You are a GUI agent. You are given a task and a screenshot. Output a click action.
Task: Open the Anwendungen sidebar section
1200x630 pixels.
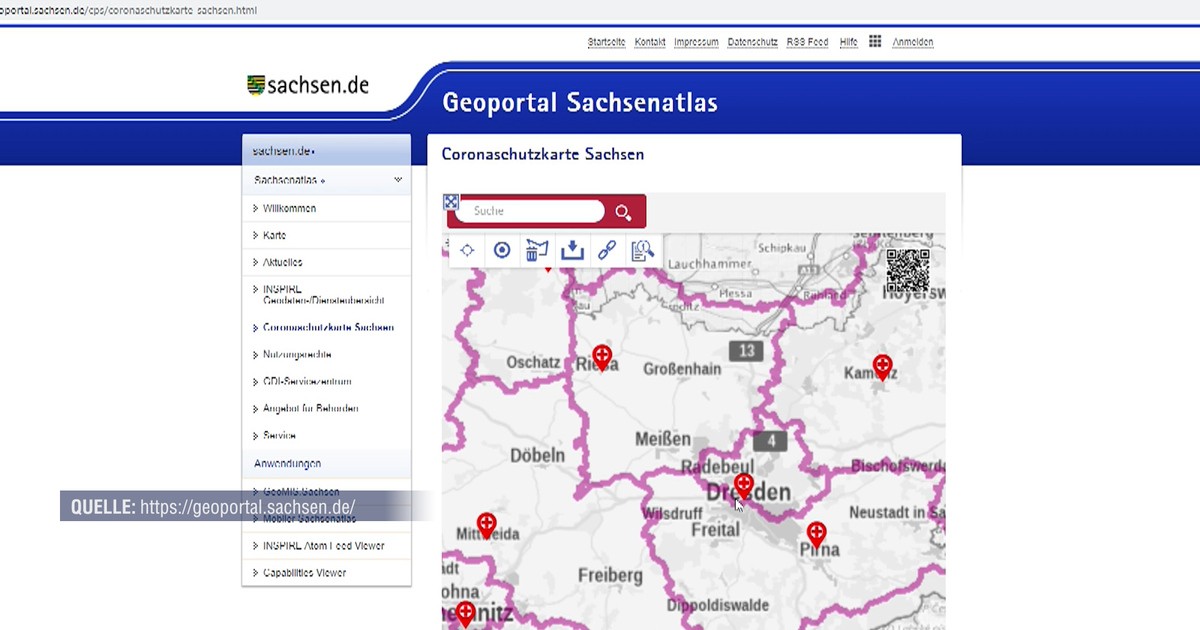point(287,464)
